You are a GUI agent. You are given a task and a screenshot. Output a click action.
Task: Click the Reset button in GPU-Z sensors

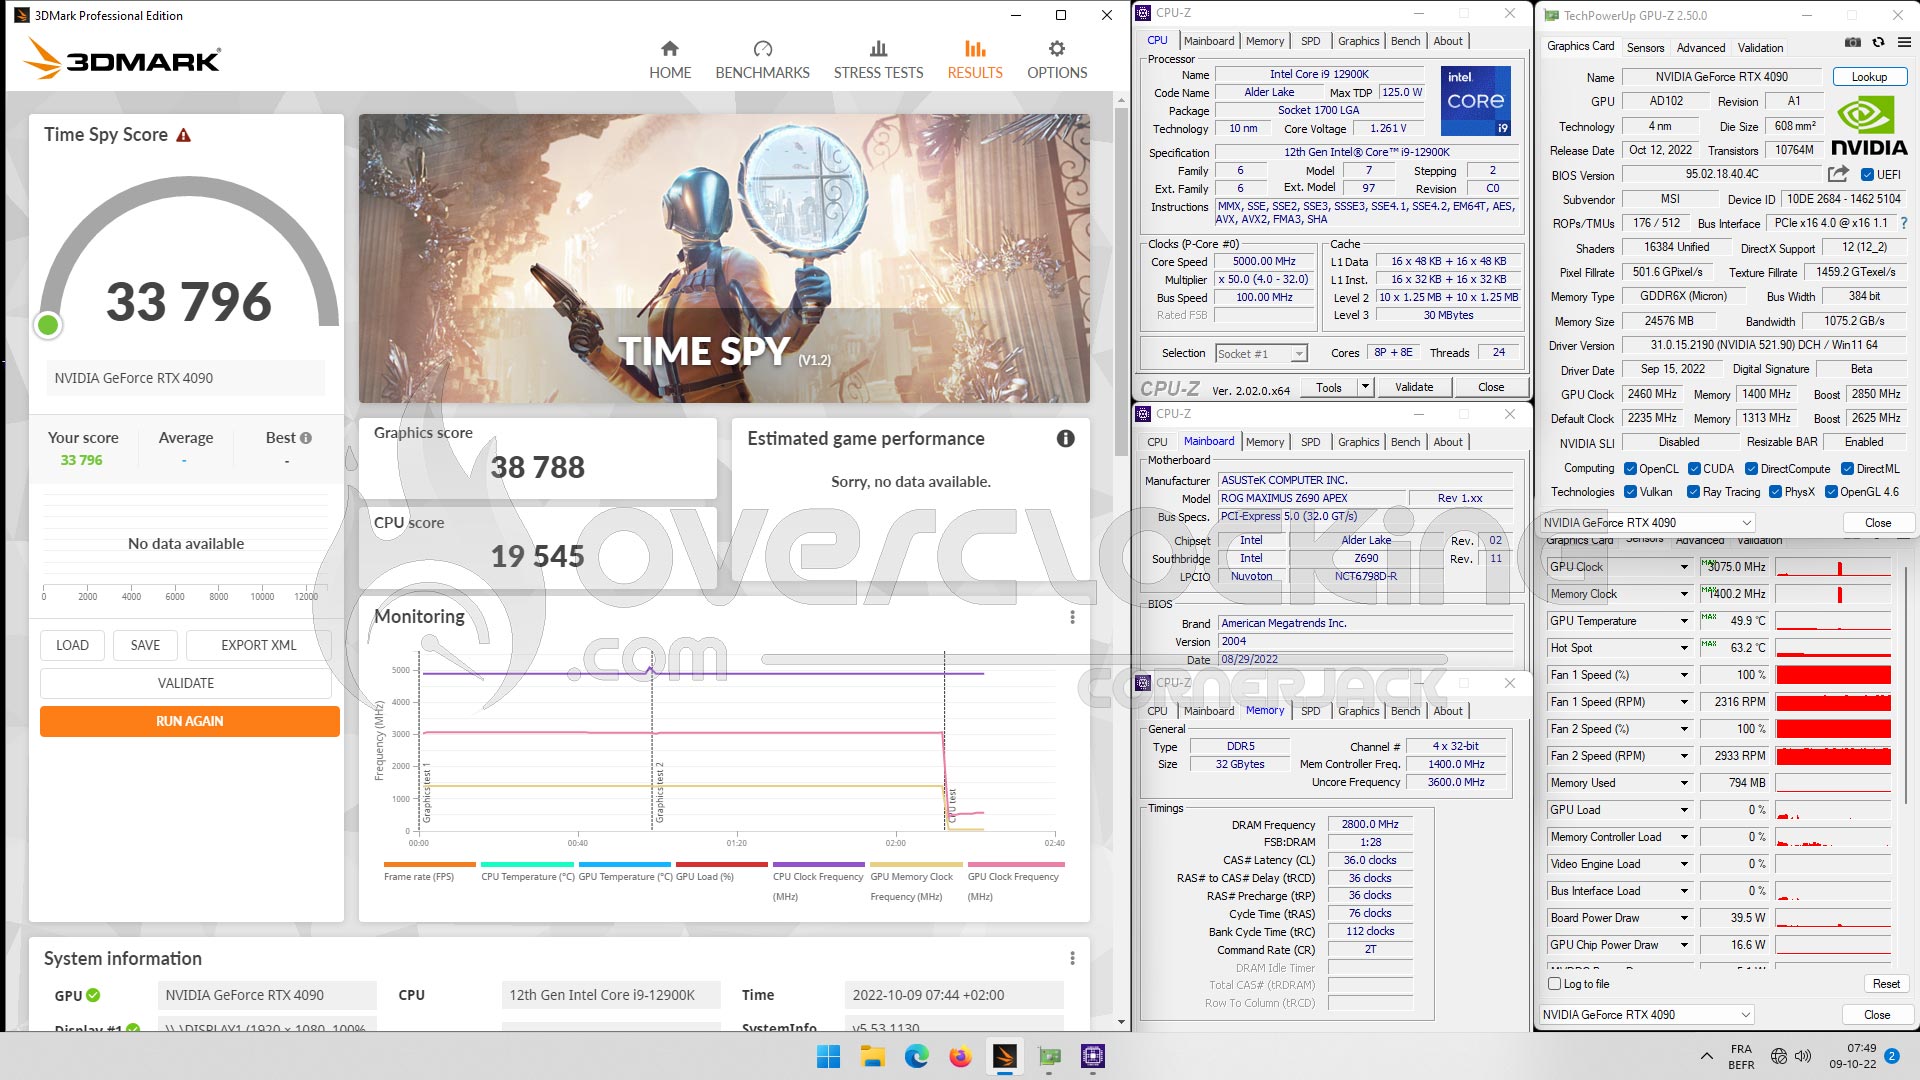(1886, 984)
